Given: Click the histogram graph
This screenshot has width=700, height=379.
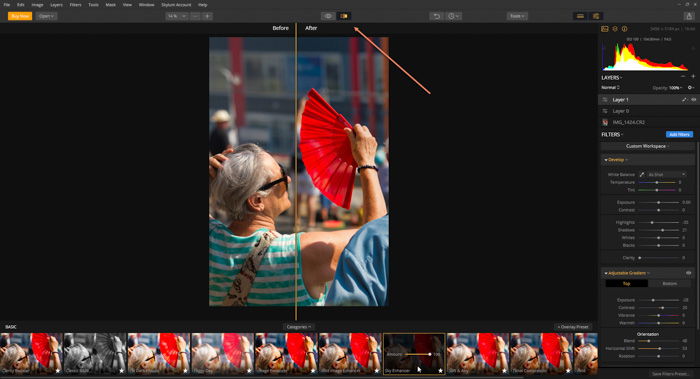Looking at the screenshot, I should tap(646, 57).
